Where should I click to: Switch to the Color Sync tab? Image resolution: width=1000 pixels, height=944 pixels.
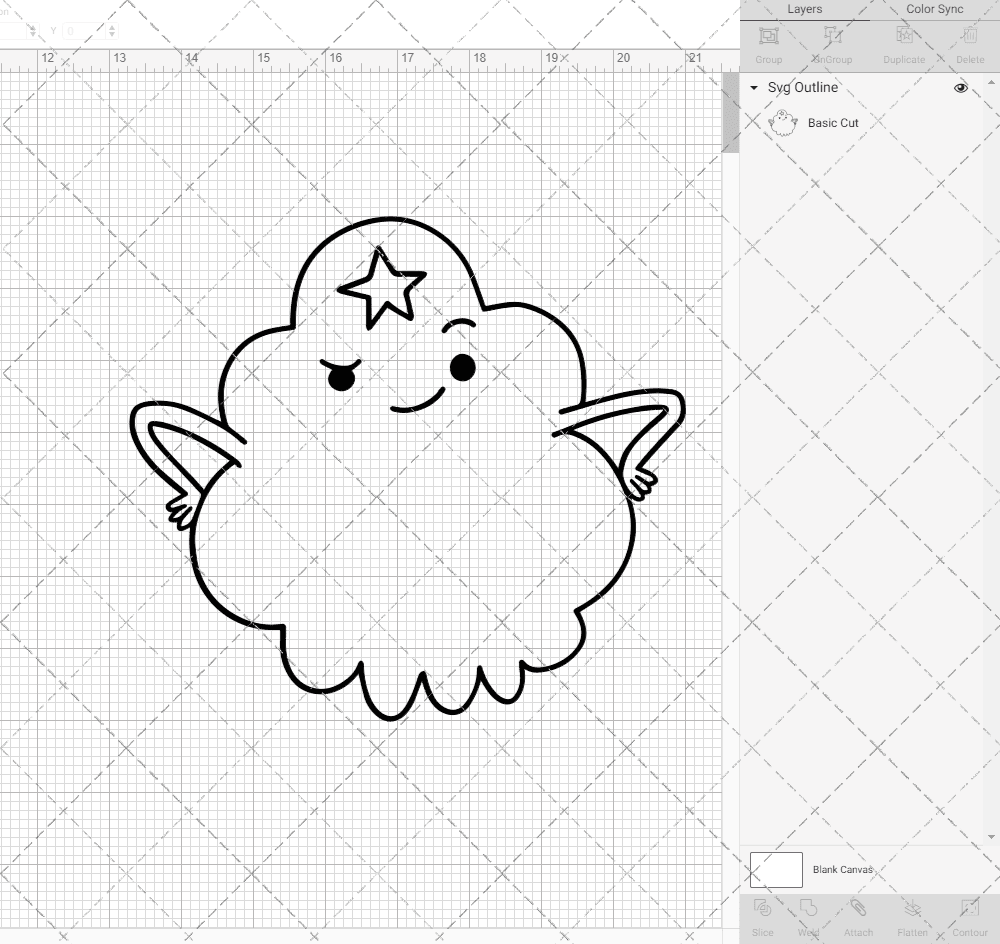click(935, 9)
